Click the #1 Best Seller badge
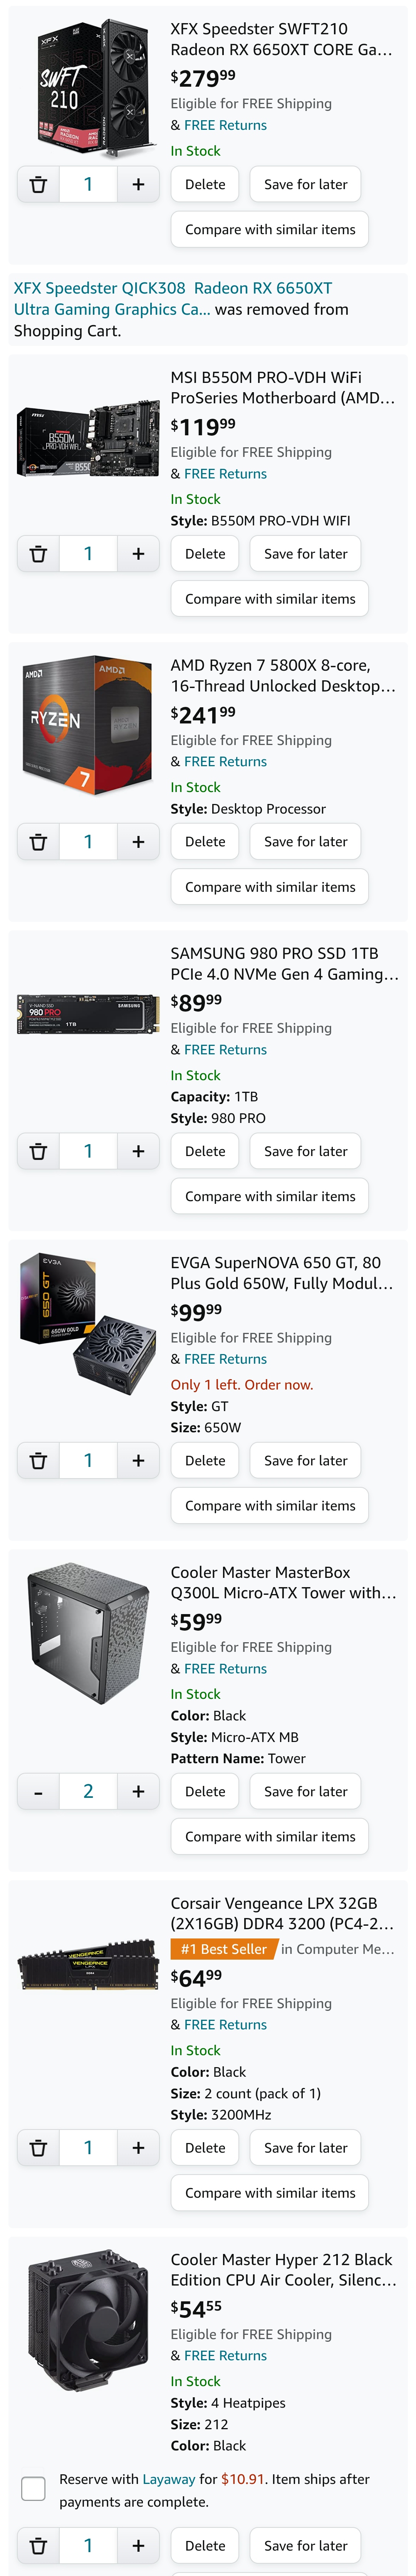The width and height of the screenshot is (416, 2576). [223, 1949]
